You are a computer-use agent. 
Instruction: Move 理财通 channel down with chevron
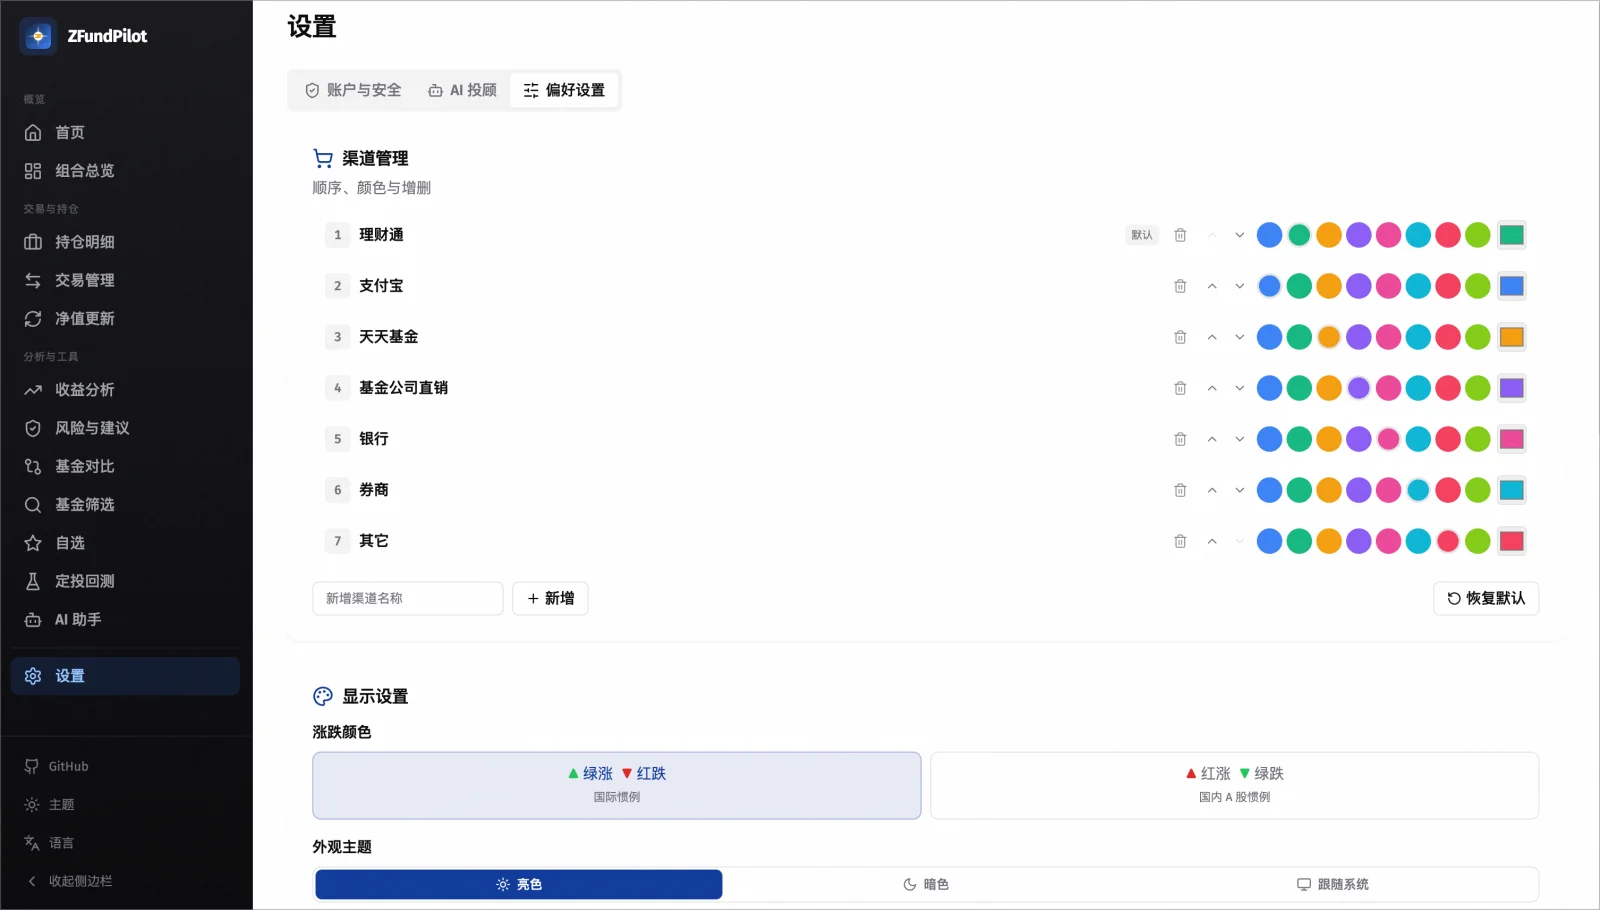point(1240,235)
